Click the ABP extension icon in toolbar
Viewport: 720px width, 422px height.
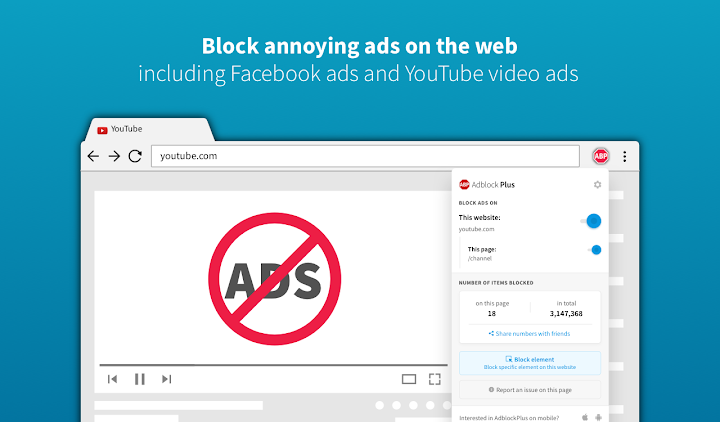tap(601, 156)
